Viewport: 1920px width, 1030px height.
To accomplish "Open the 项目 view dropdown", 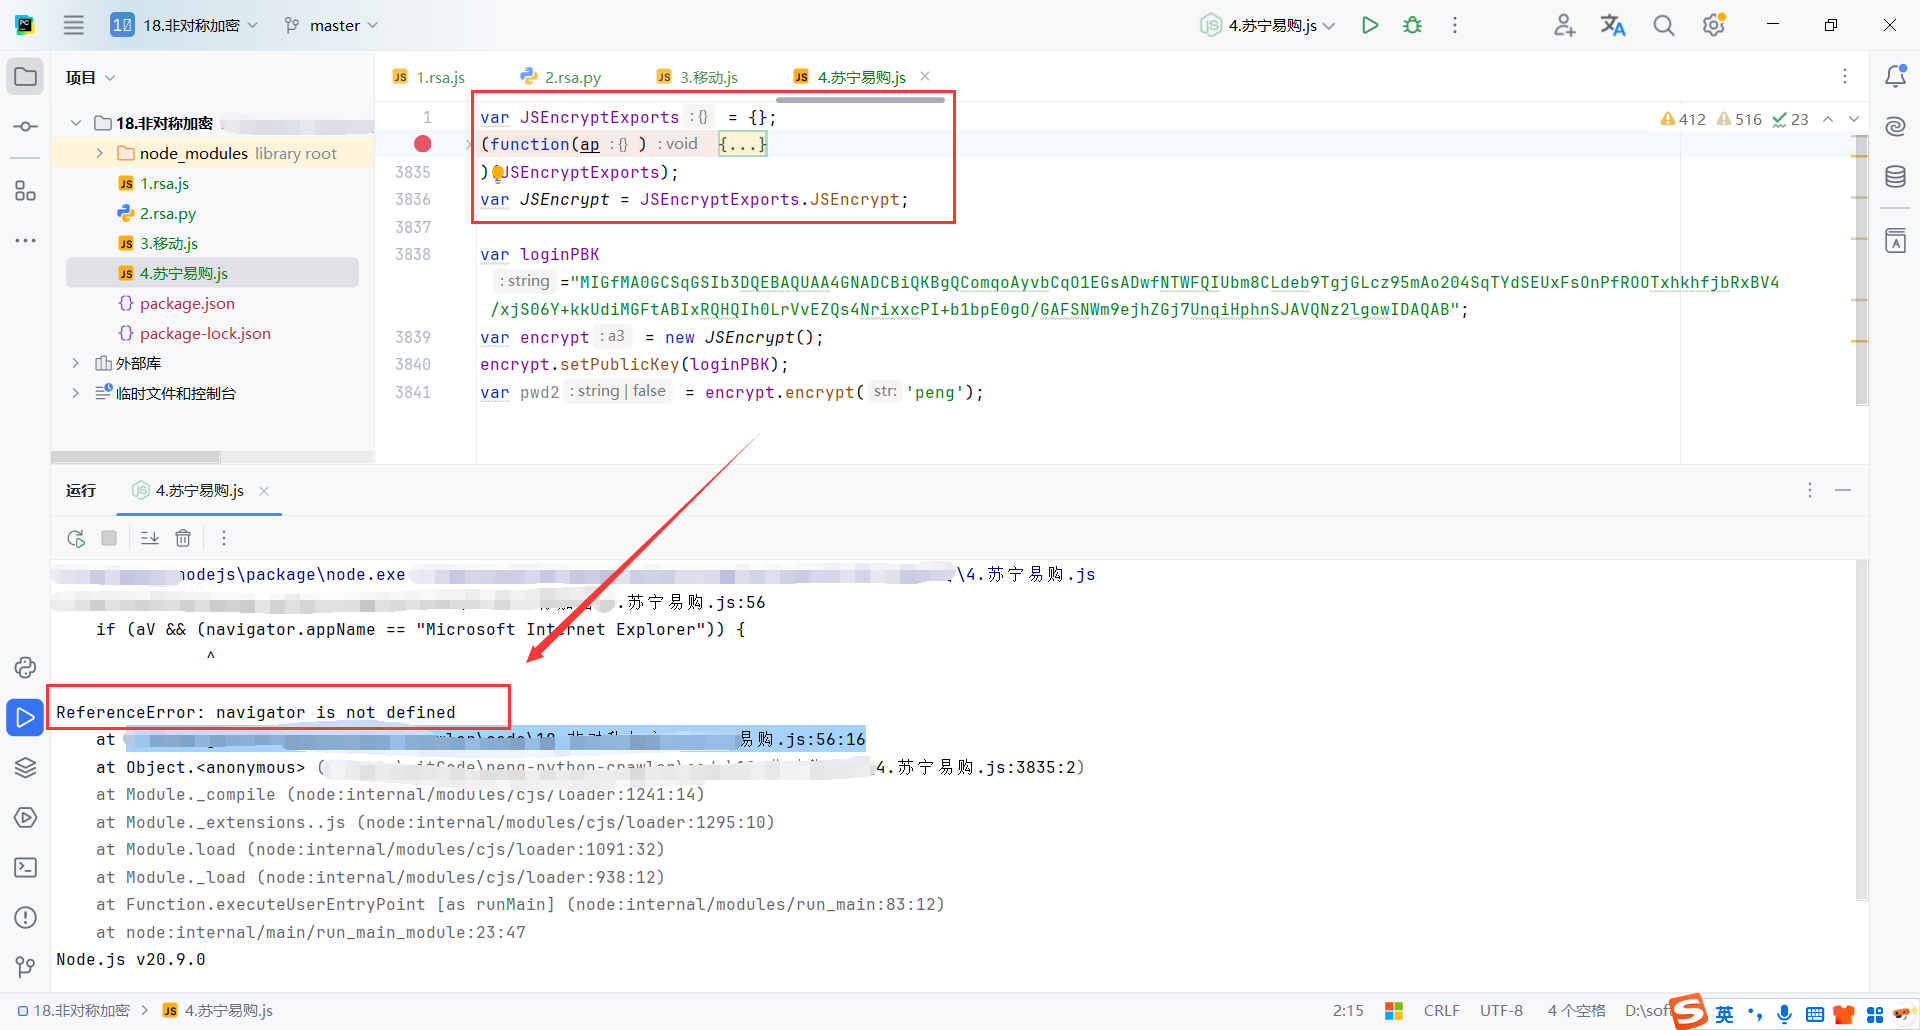I will point(91,77).
